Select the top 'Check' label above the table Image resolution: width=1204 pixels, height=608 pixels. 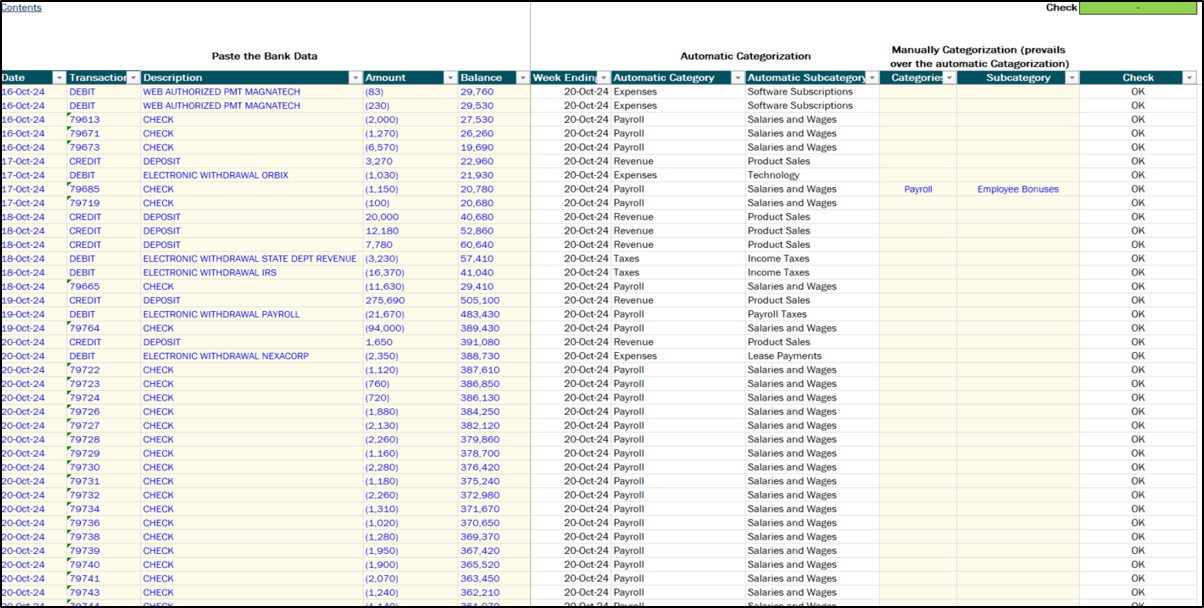point(1062,8)
